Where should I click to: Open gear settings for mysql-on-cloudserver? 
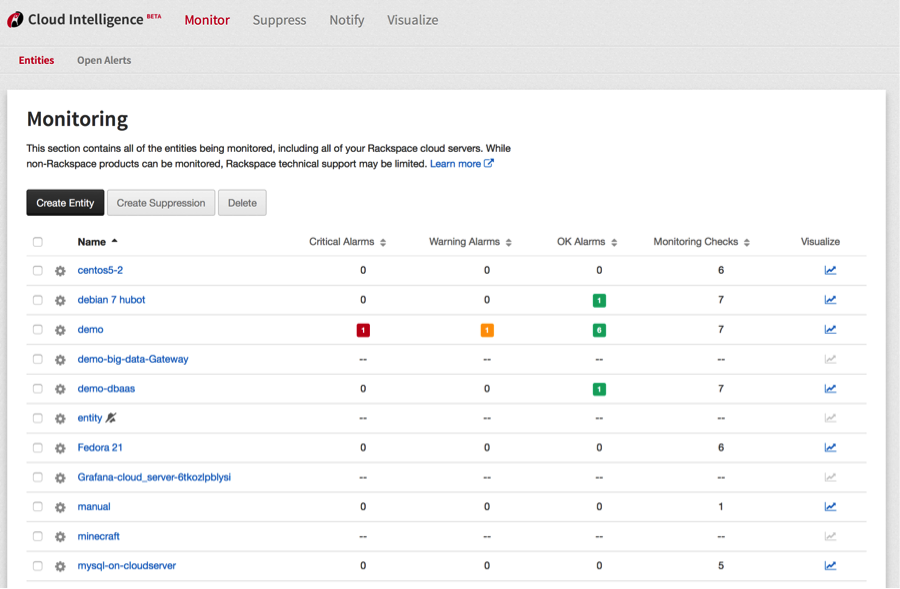60,567
